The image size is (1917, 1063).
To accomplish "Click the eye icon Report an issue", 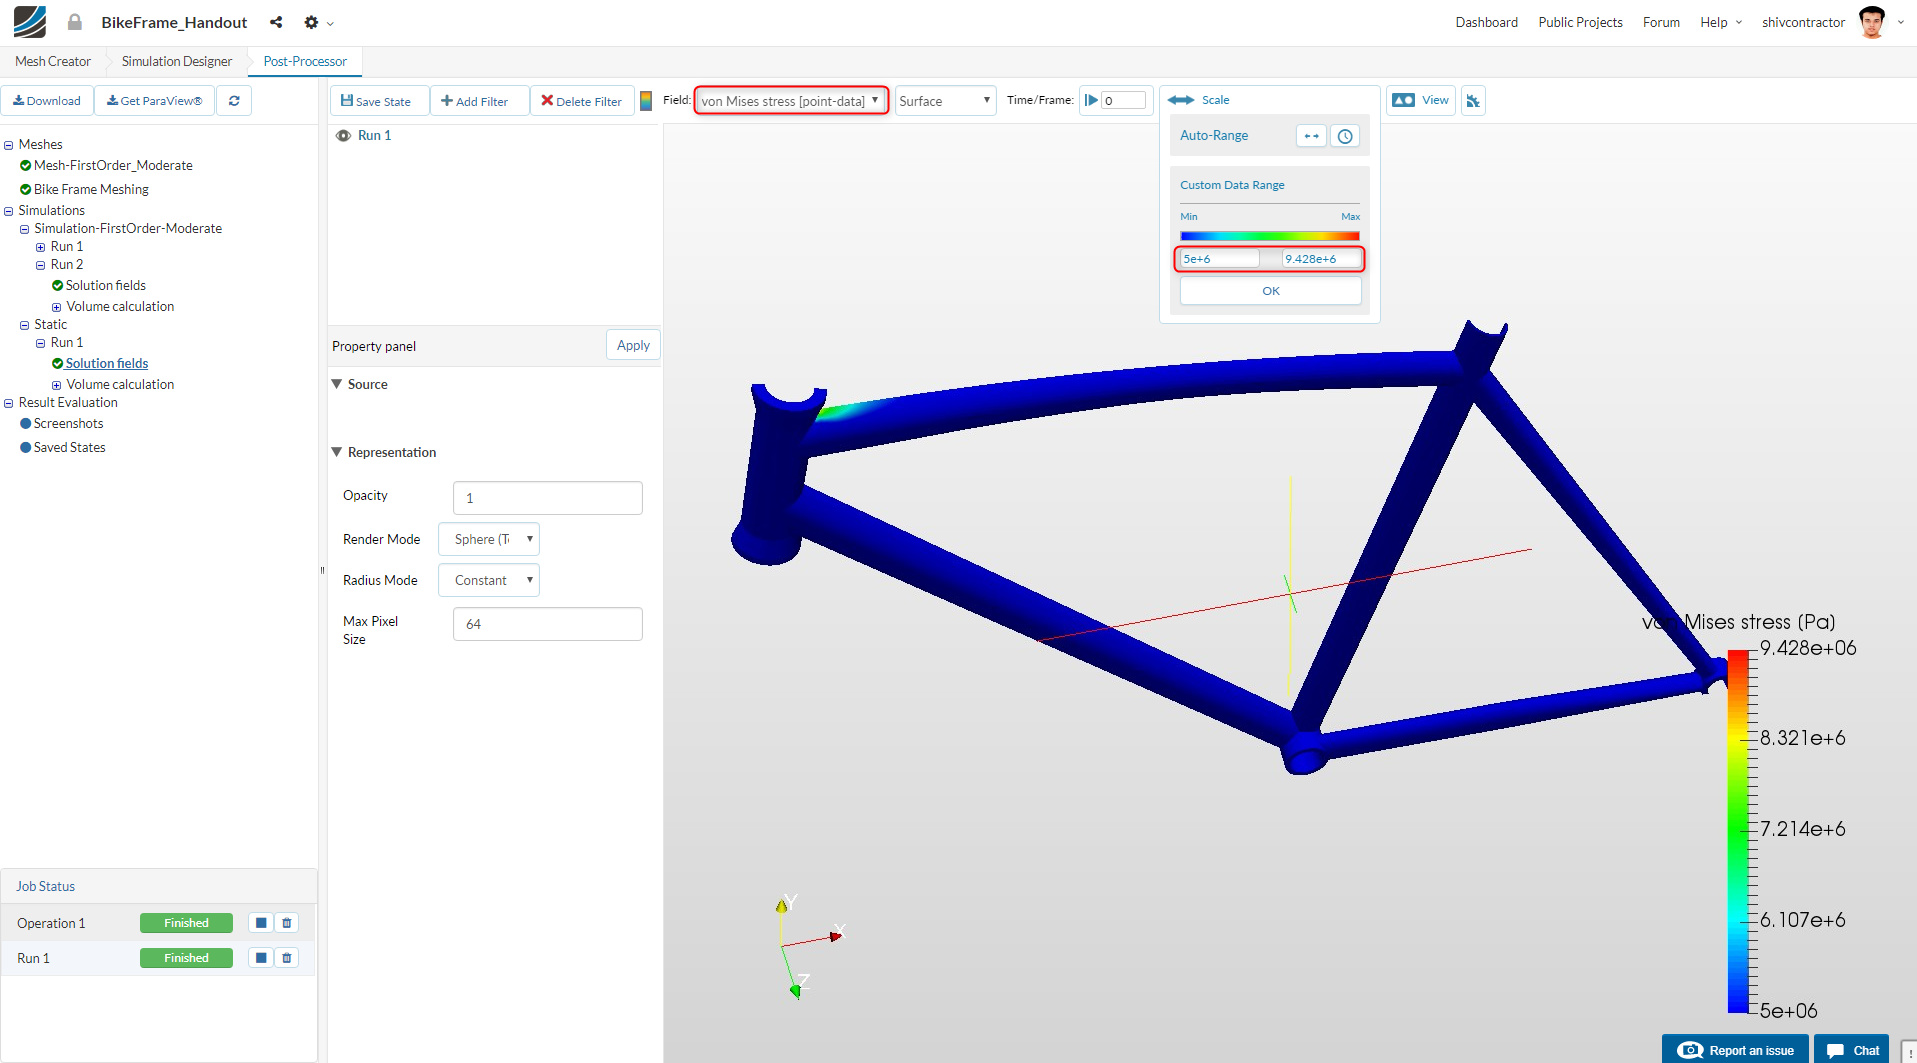I will (1690, 1050).
